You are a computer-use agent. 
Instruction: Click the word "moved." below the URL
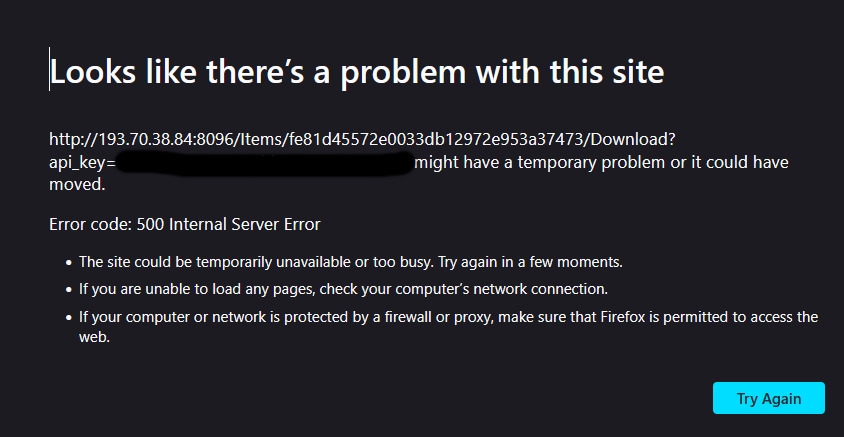click(77, 185)
